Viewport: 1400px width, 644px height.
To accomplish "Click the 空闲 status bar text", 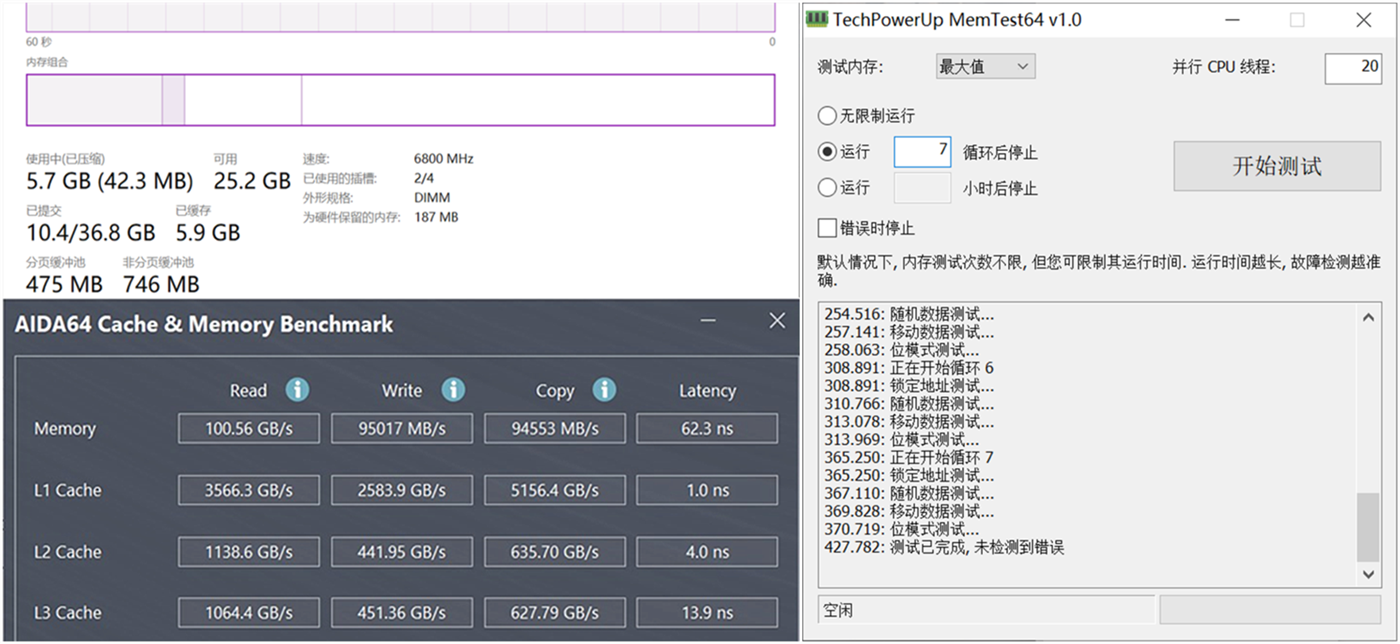I will 838,609.
